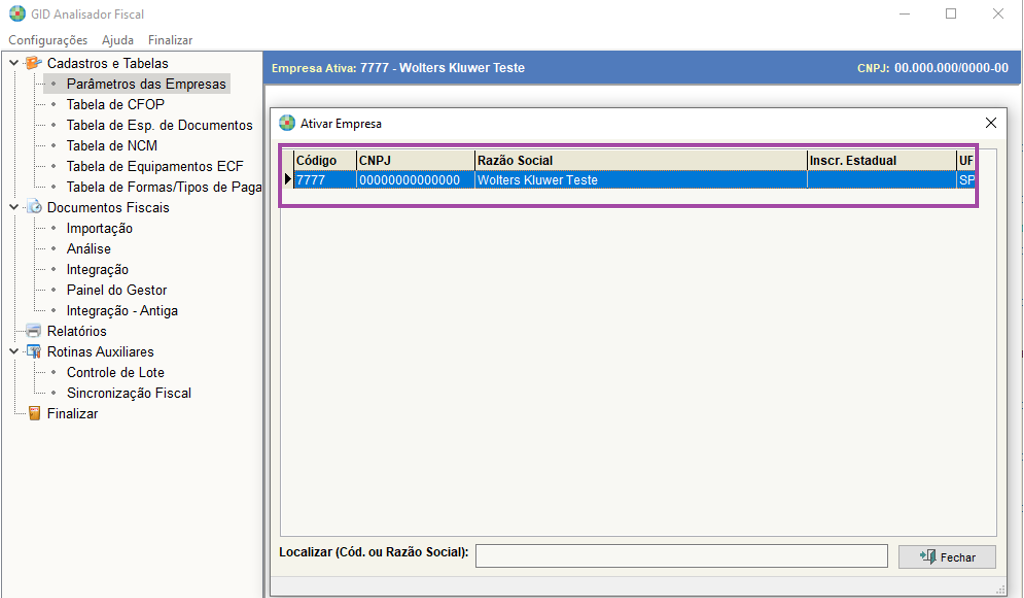Click the CNPJ column header
Screen dimensions: 1024x598
(x=415, y=160)
